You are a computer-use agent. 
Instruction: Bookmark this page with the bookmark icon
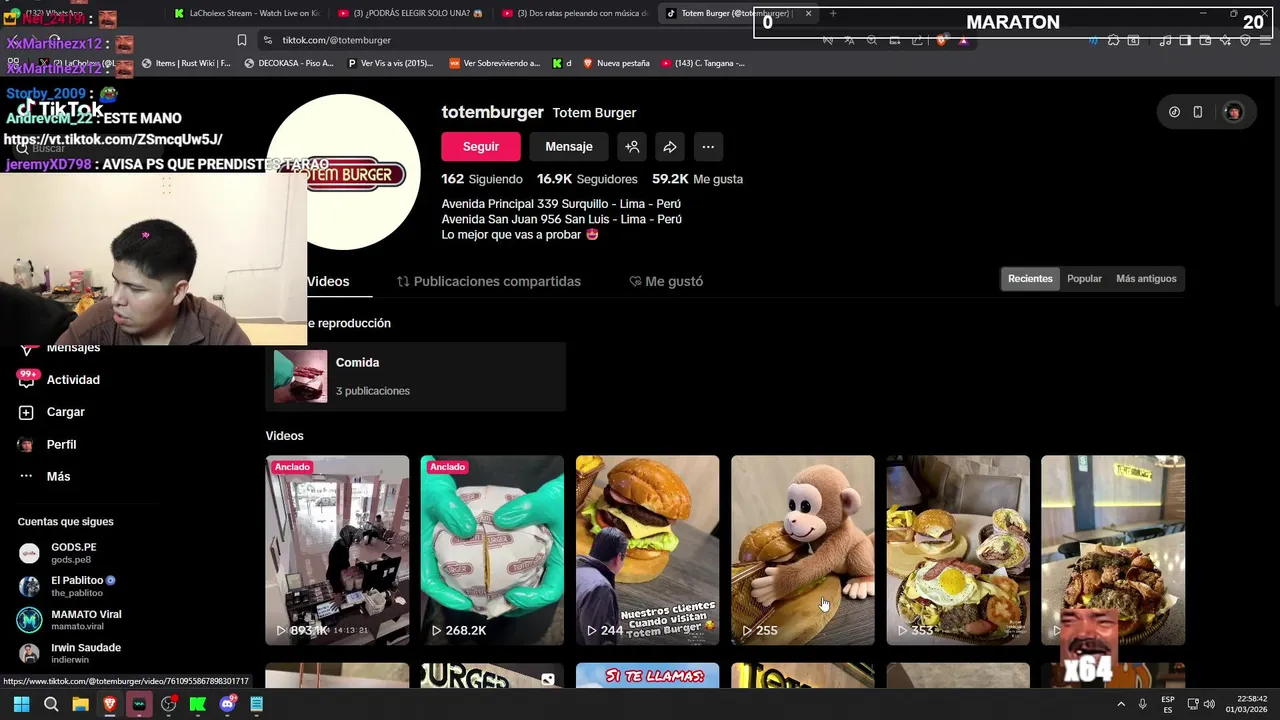tap(242, 40)
